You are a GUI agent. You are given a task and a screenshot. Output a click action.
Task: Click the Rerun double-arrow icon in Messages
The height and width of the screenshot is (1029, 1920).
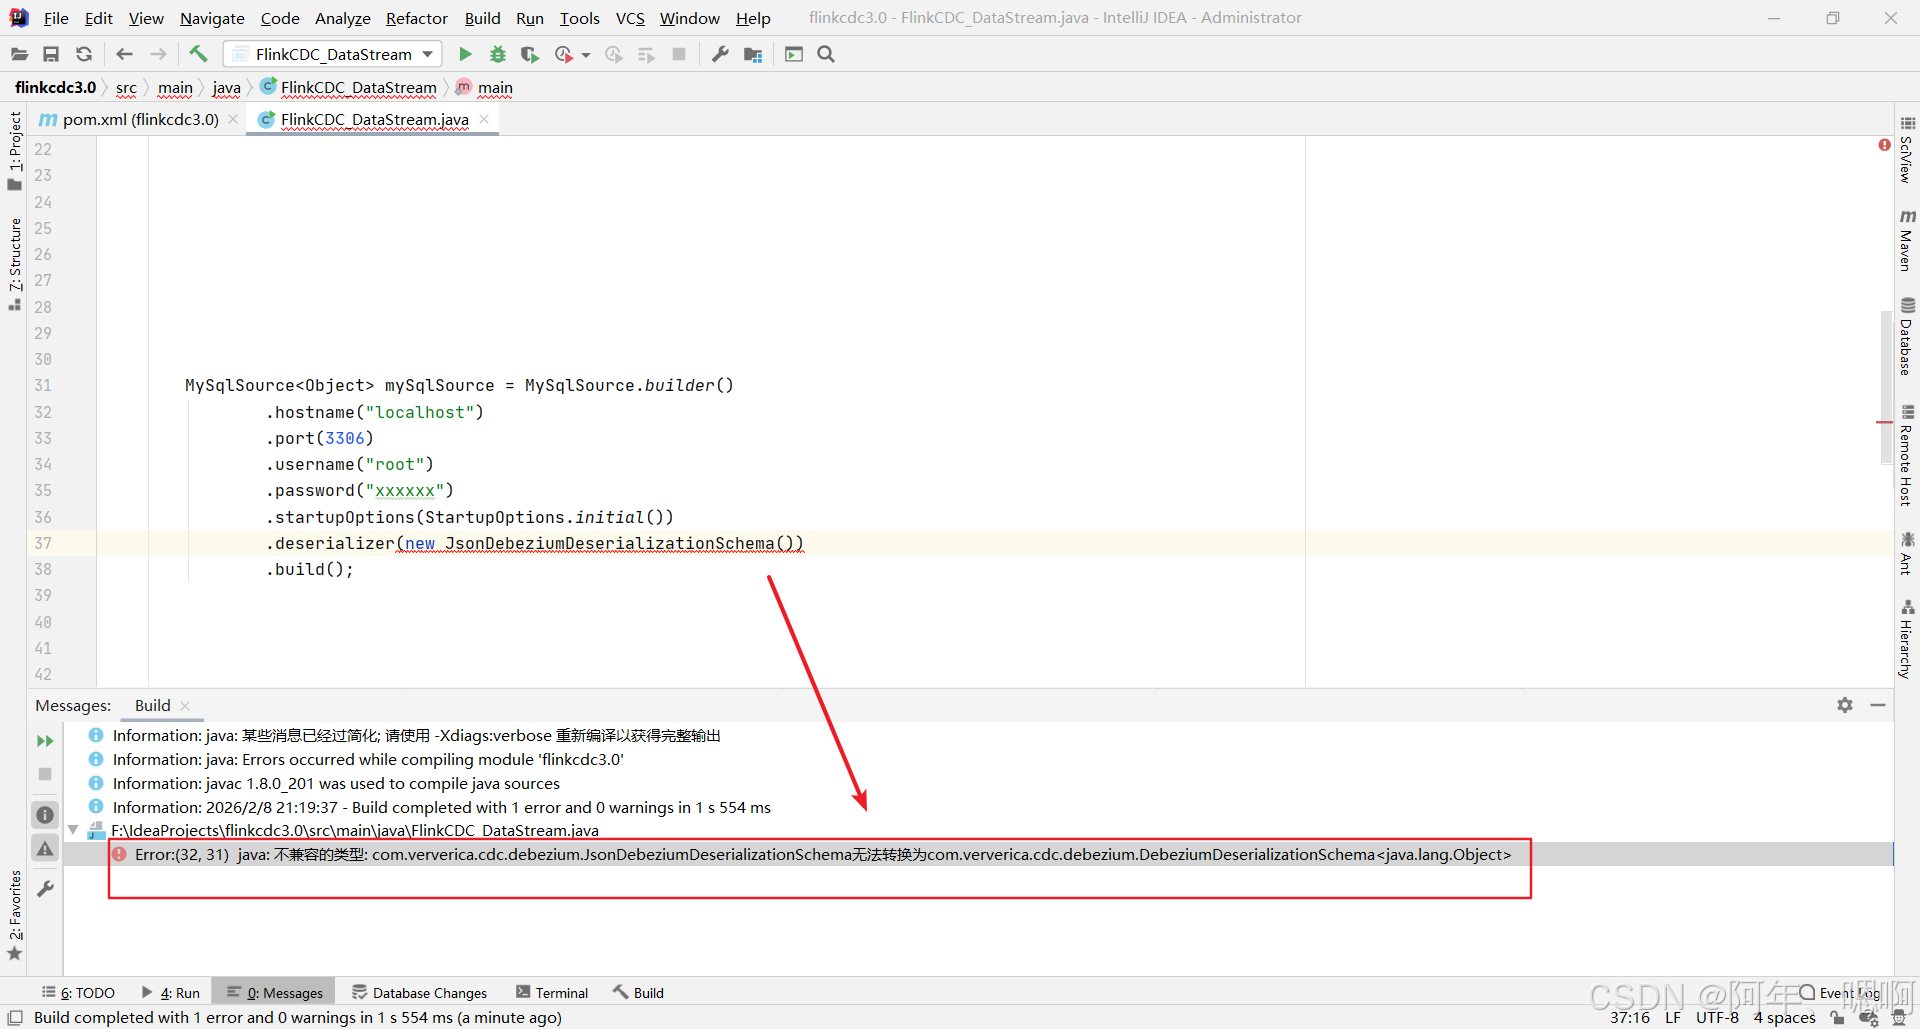click(45, 741)
